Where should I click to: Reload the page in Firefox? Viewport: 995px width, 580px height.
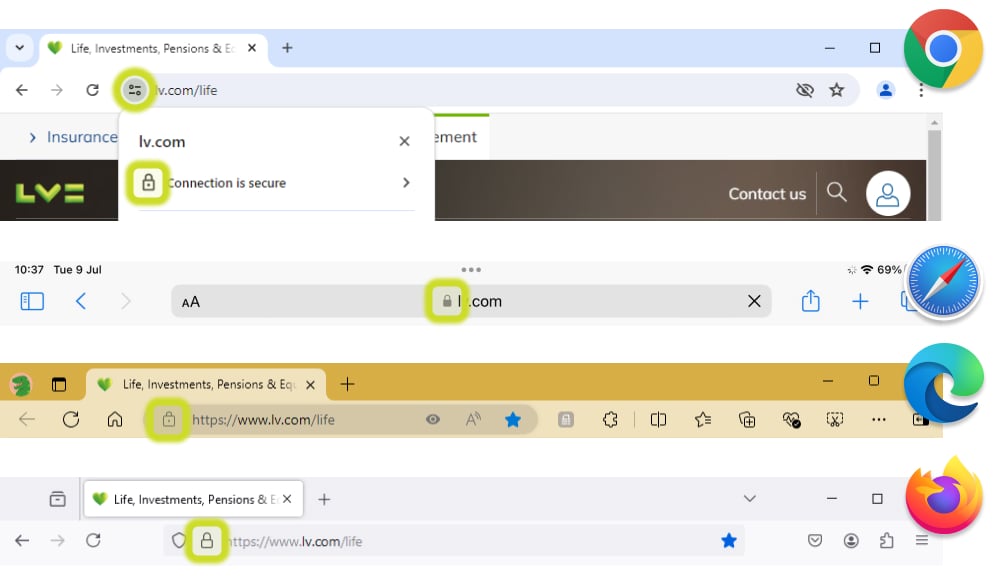pyautogui.click(x=93, y=541)
